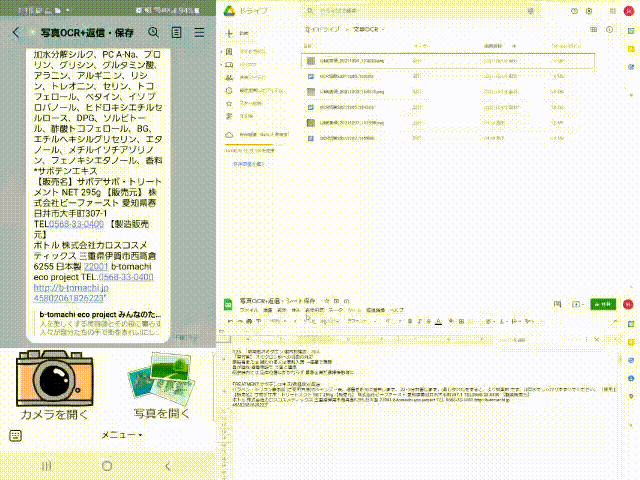Viewport: 640px width, 480px height.
Task: Open the Drive help icon
Action: (x=574, y=11)
